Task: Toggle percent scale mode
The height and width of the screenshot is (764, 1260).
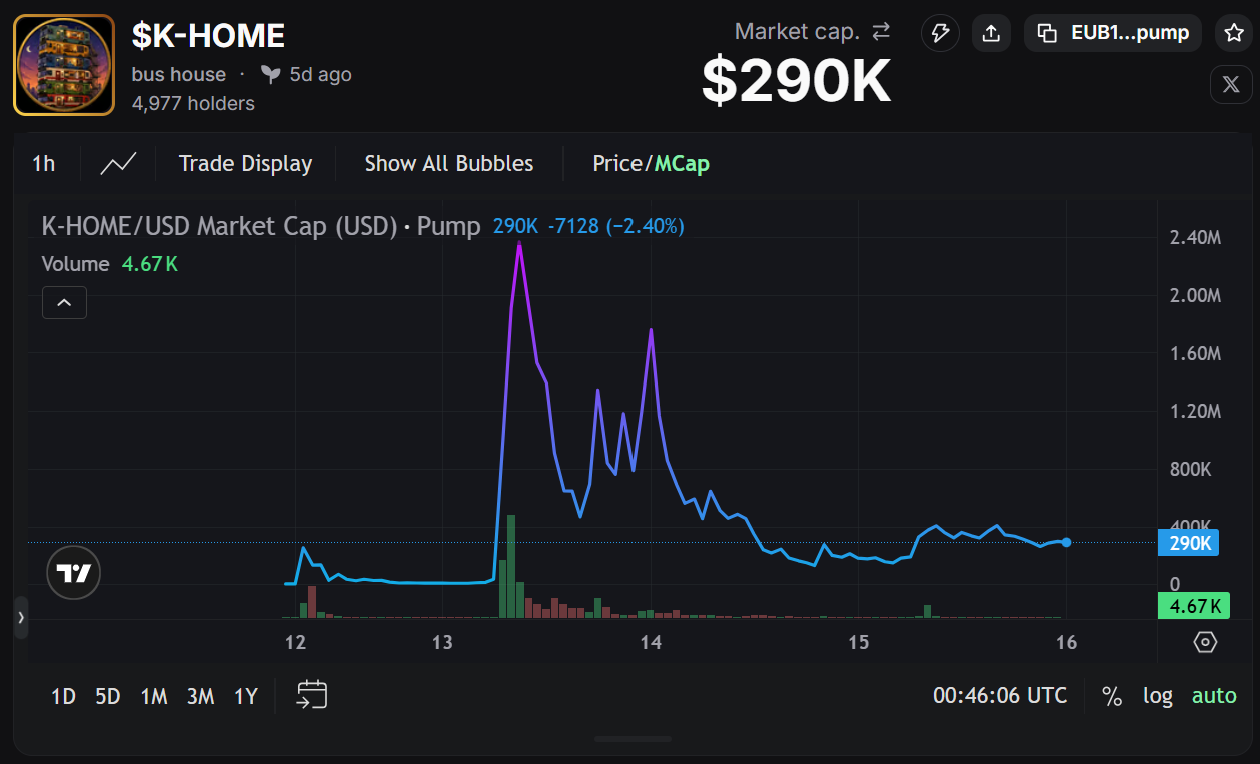Action: [1112, 696]
